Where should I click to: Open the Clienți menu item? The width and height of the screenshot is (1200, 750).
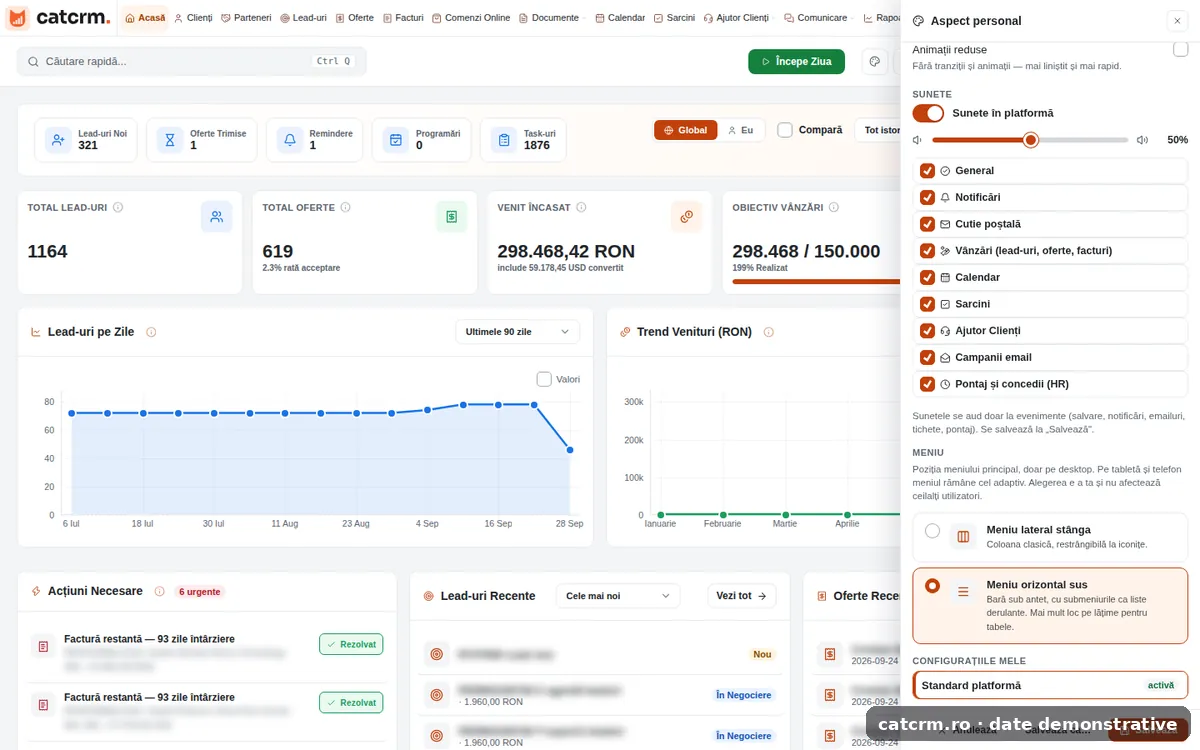point(193,18)
